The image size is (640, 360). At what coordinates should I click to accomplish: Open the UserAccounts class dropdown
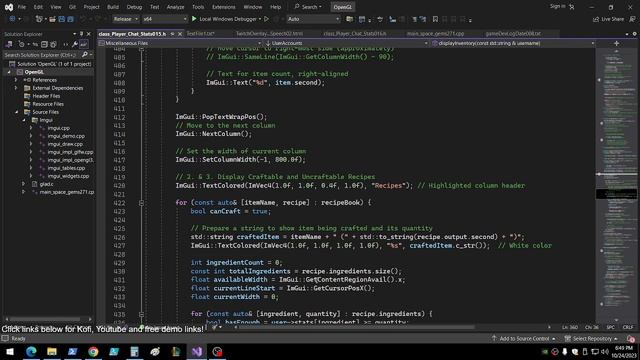tap(346, 43)
